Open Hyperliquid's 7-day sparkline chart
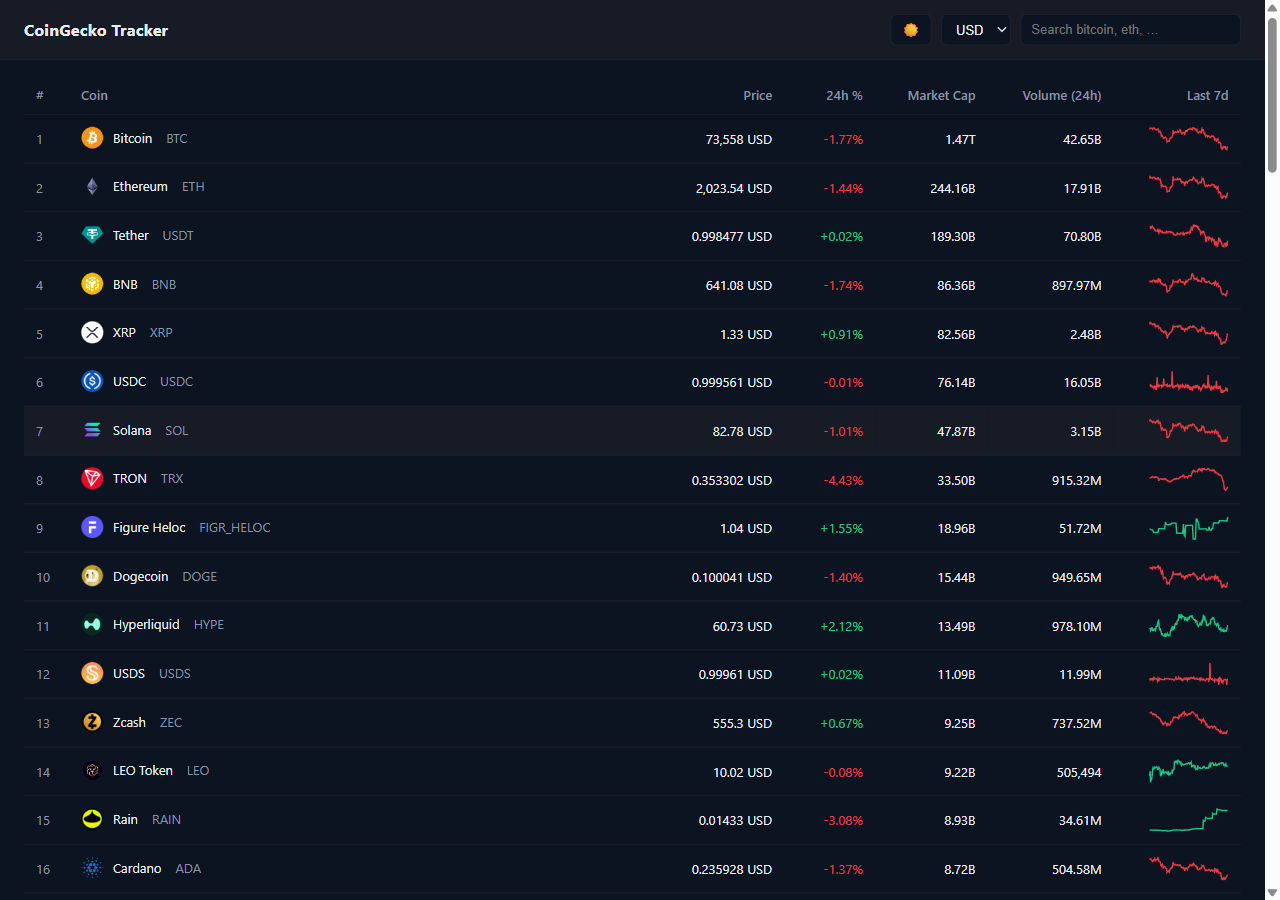The width and height of the screenshot is (1280, 900). 1189,625
